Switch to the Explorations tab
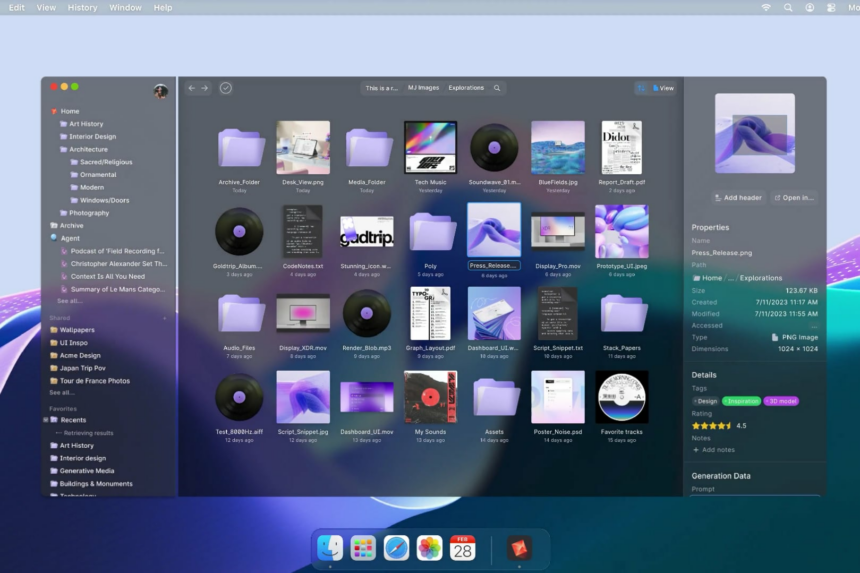 (466, 88)
